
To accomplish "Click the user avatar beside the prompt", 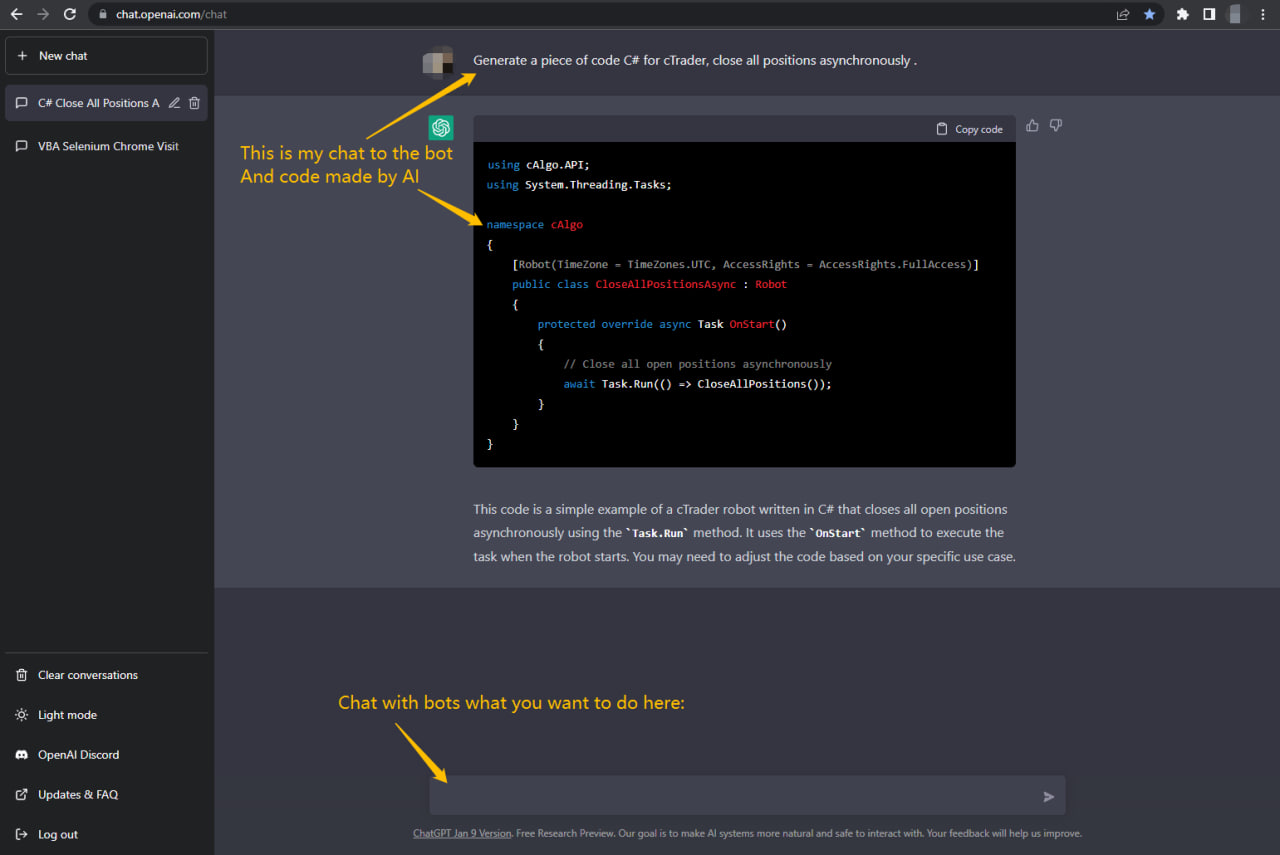I will (438, 62).
